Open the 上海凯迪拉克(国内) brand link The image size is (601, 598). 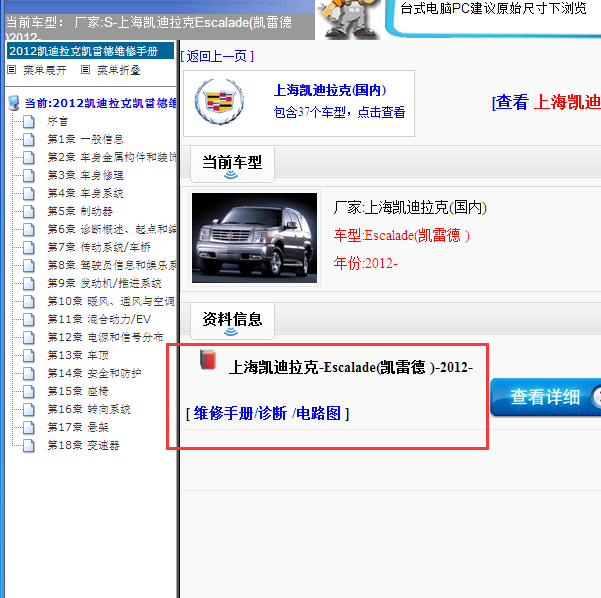[x=330, y=90]
